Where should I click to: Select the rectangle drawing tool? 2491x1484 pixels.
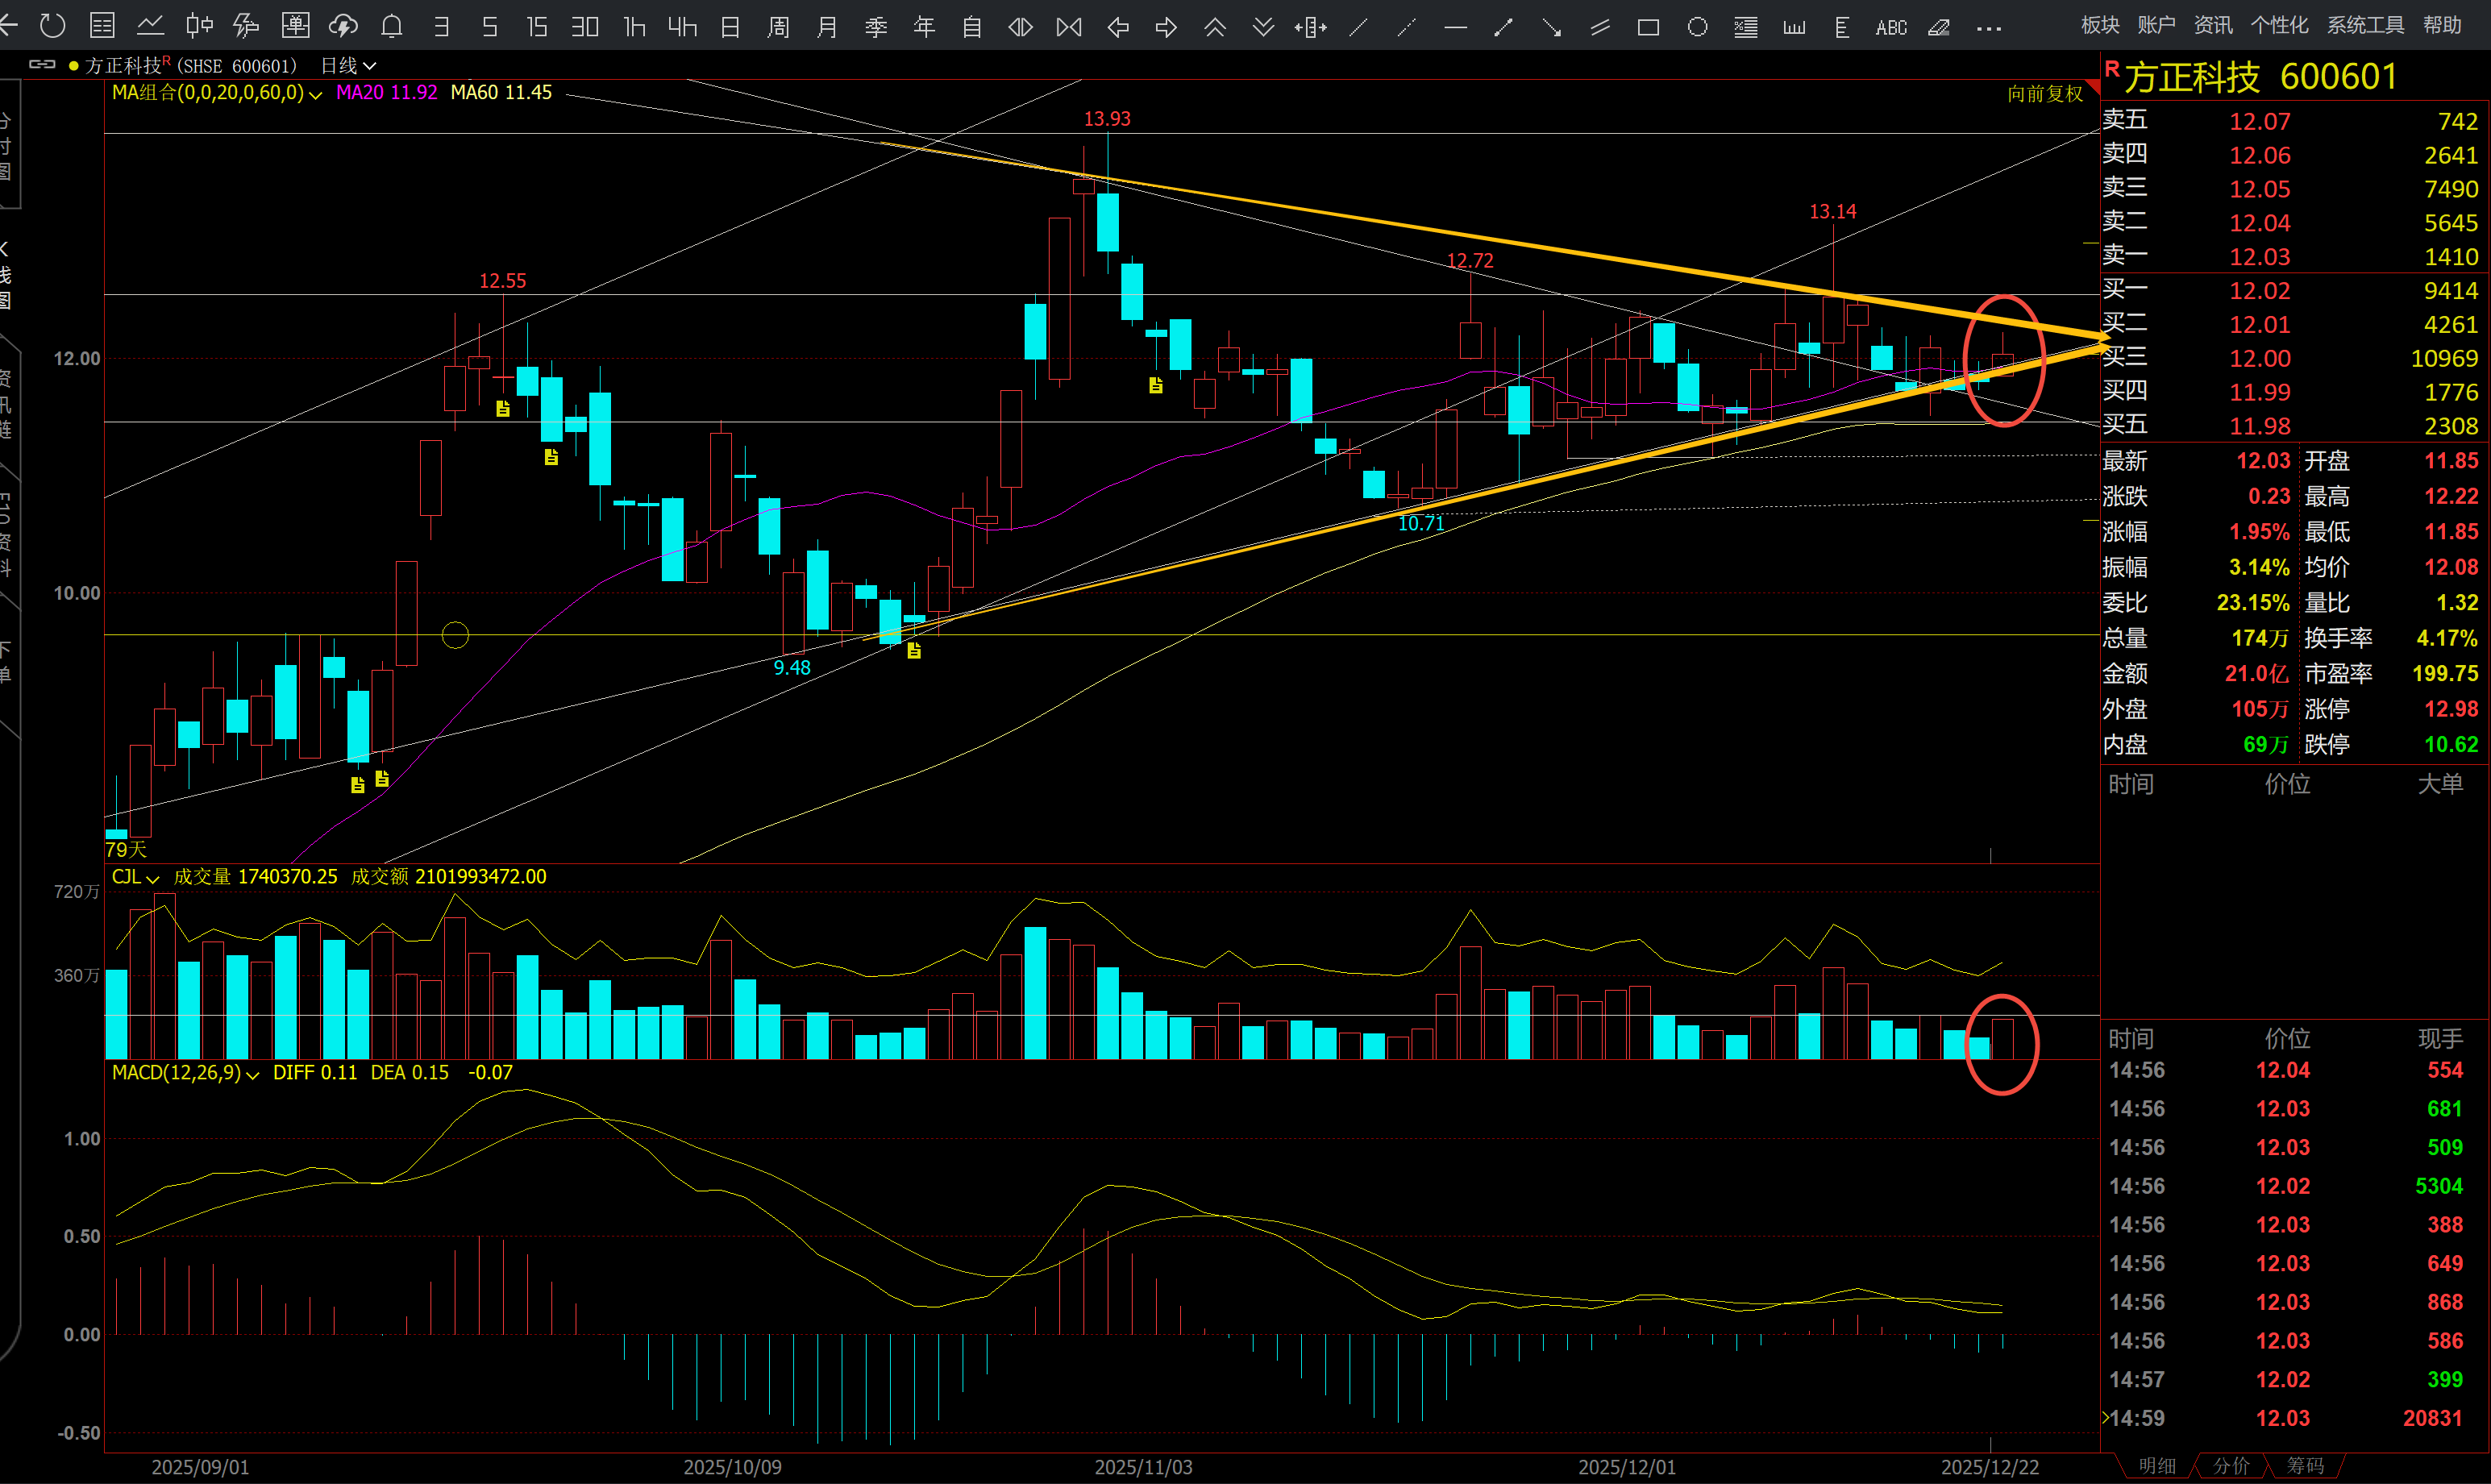point(1648,27)
